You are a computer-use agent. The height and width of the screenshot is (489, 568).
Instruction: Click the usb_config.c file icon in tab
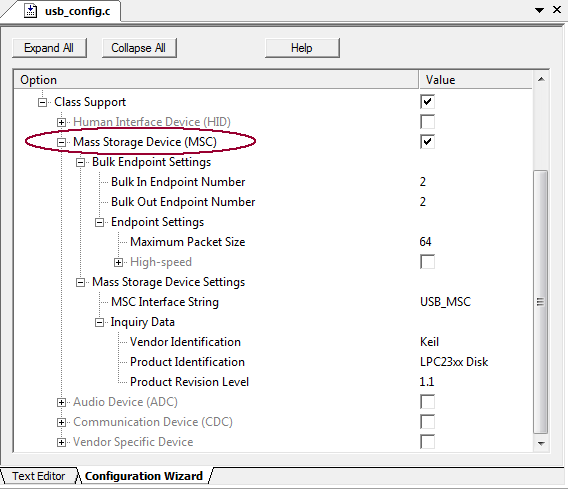coord(30,11)
